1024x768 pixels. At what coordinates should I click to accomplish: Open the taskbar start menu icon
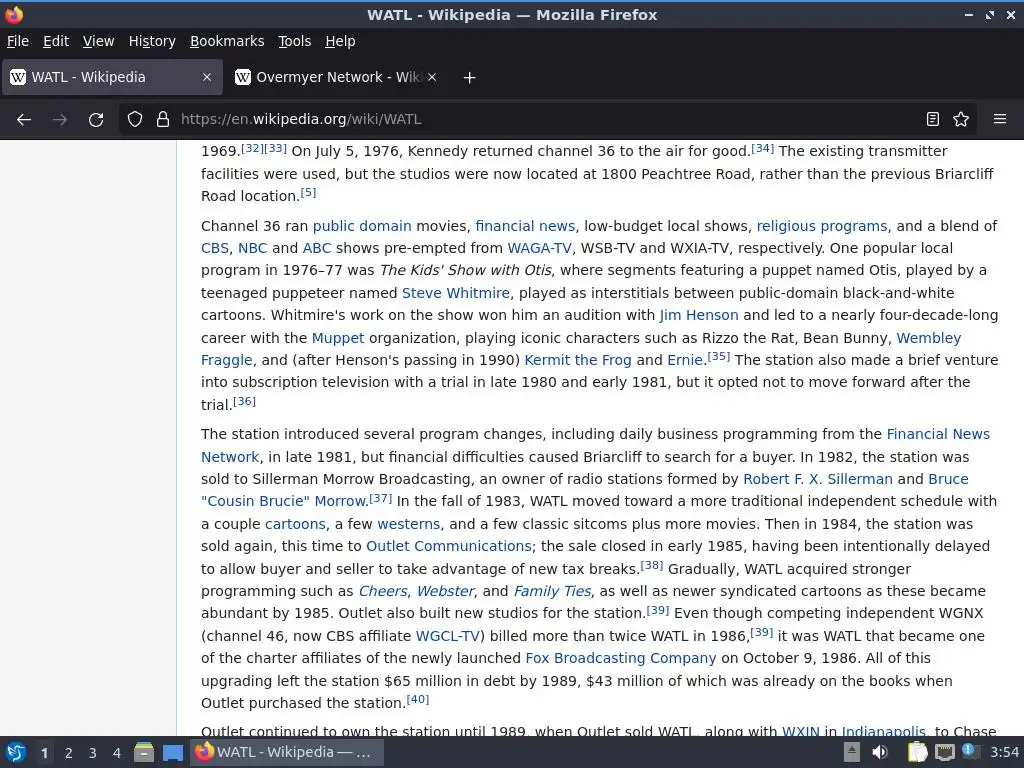click(x=16, y=752)
